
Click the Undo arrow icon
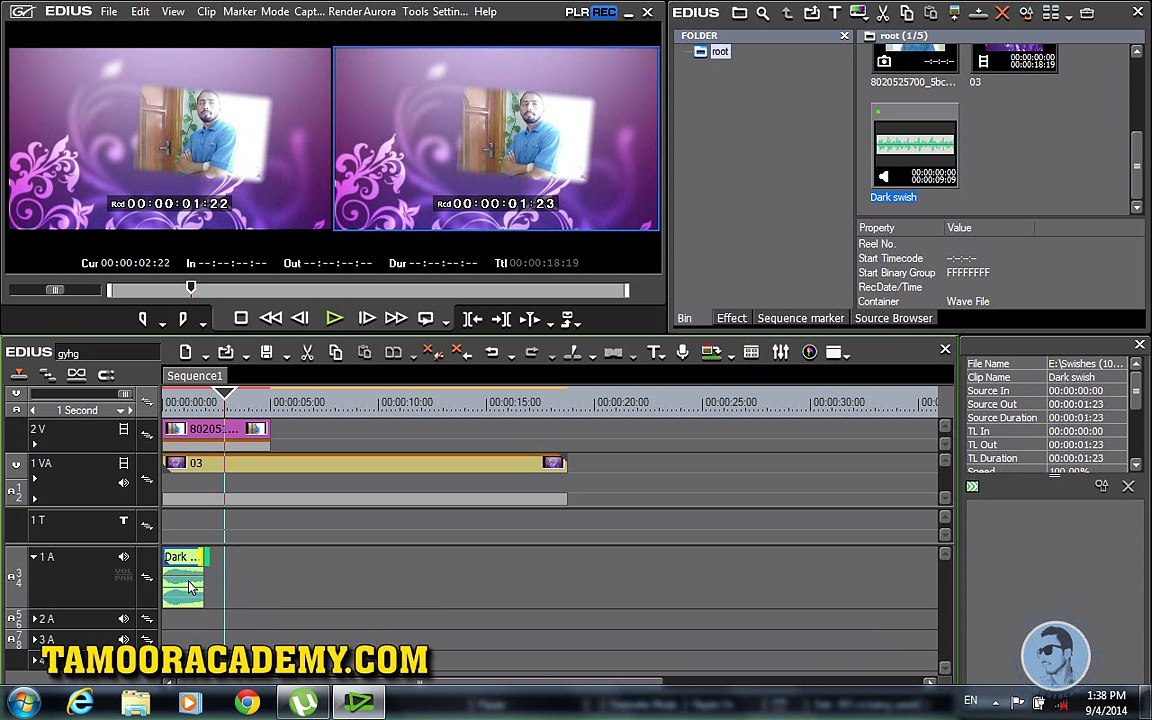pyautogui.click(x=492, y=353)
